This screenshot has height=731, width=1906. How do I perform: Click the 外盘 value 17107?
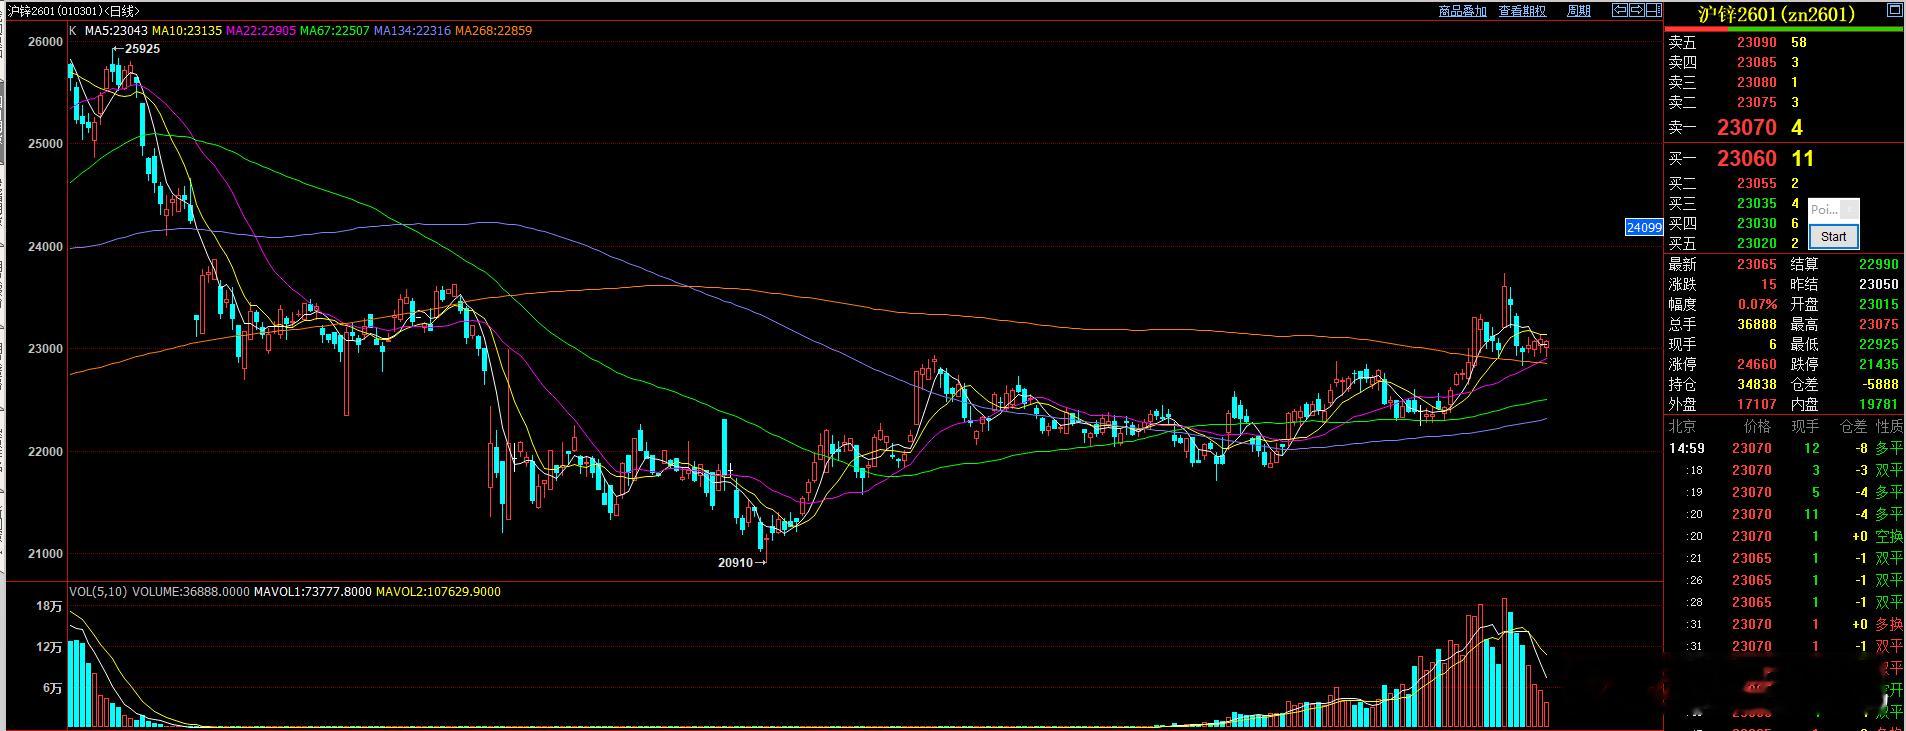click(1757, 404)
